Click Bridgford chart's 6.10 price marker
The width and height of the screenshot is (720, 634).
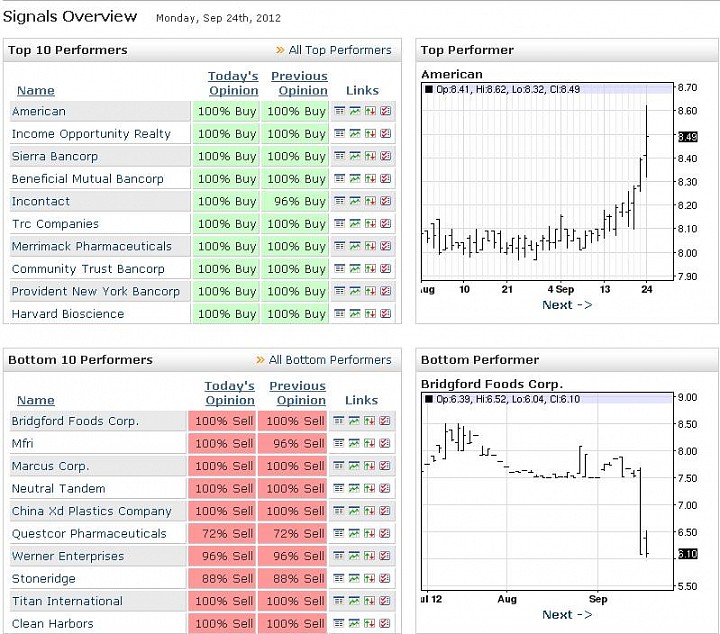tap(688, 554)
